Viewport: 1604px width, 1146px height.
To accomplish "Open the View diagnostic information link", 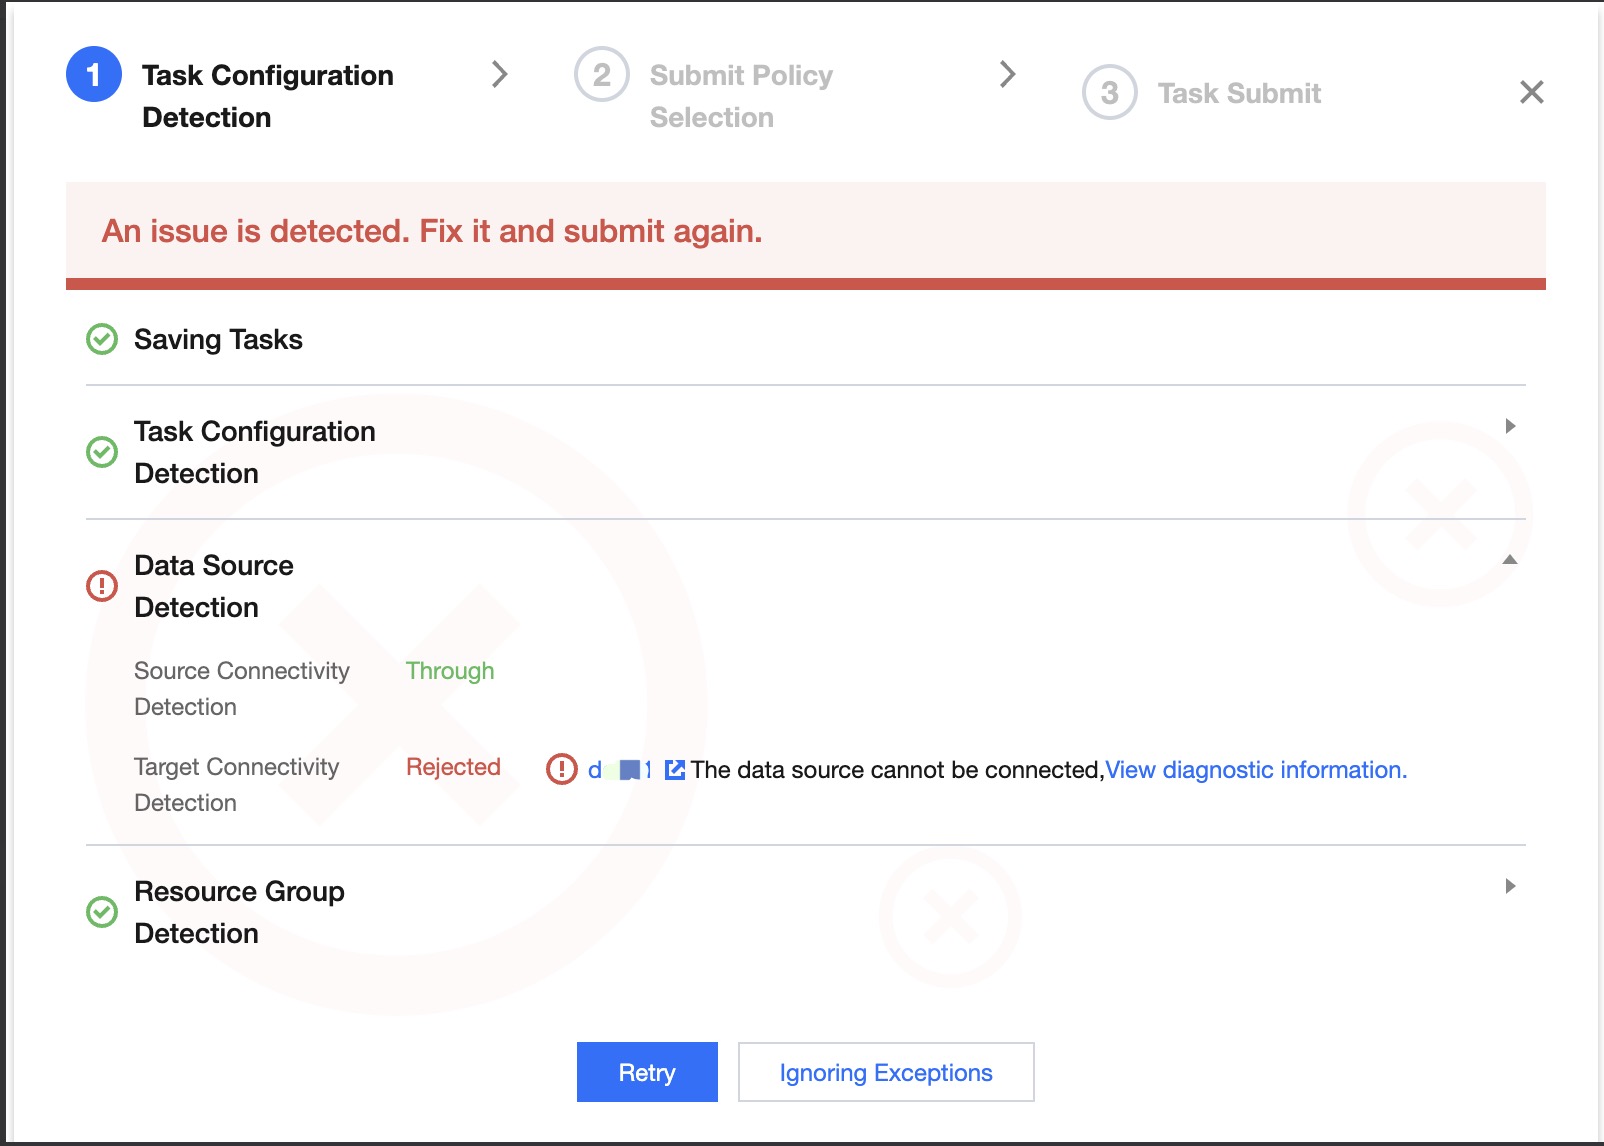I will (1255, 769).
